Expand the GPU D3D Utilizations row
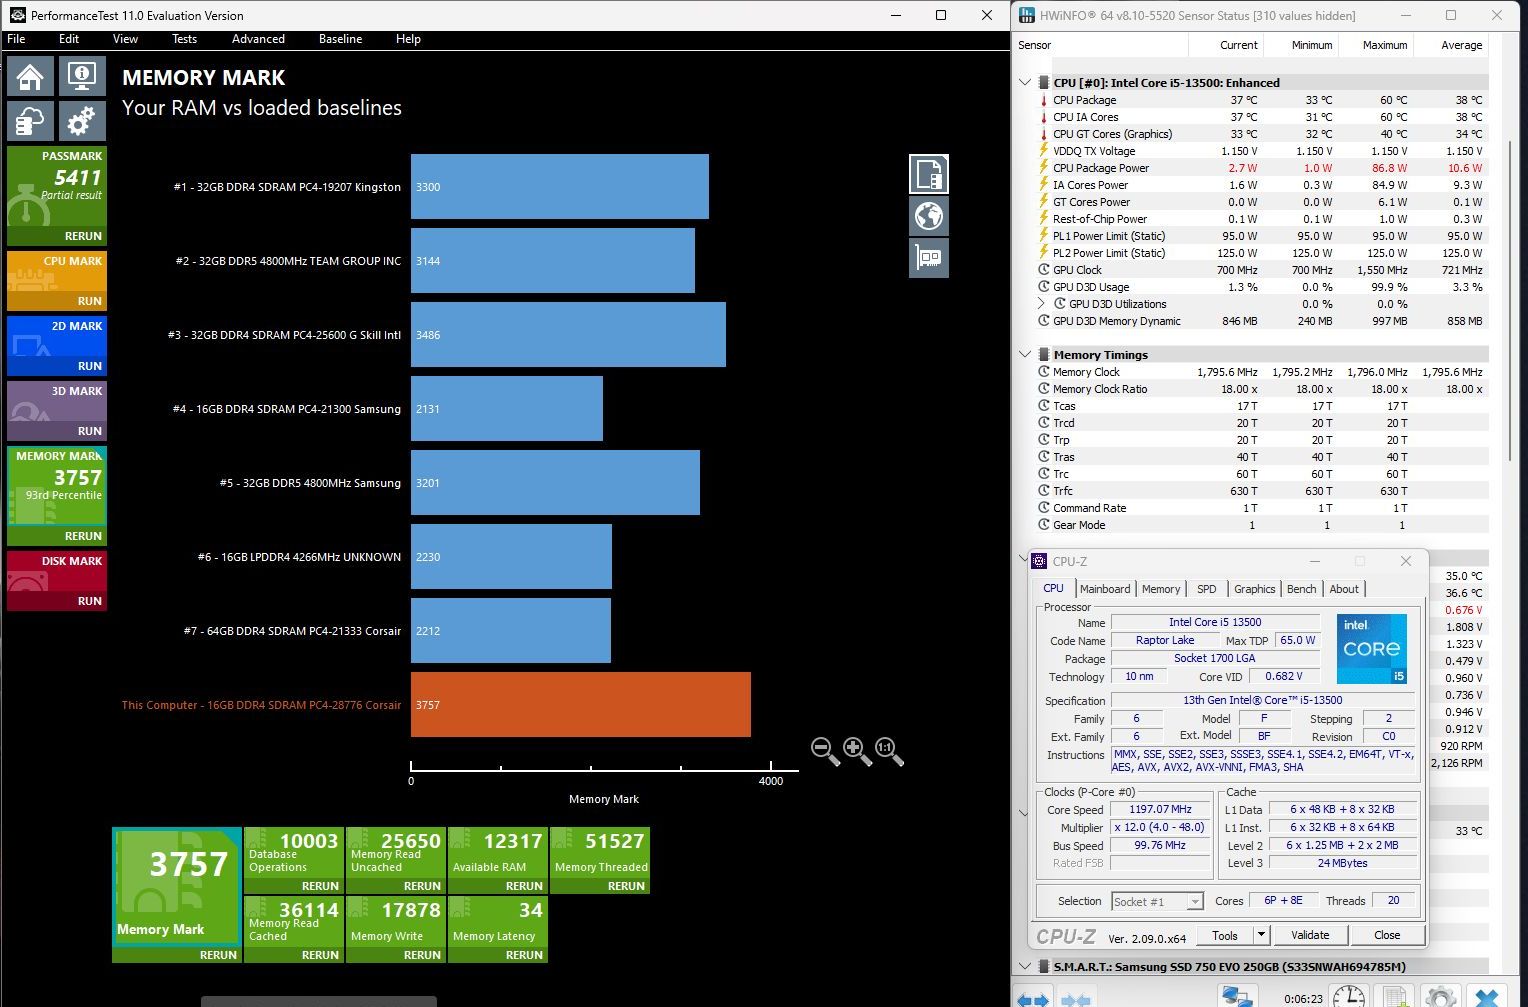 point(1042,303)
